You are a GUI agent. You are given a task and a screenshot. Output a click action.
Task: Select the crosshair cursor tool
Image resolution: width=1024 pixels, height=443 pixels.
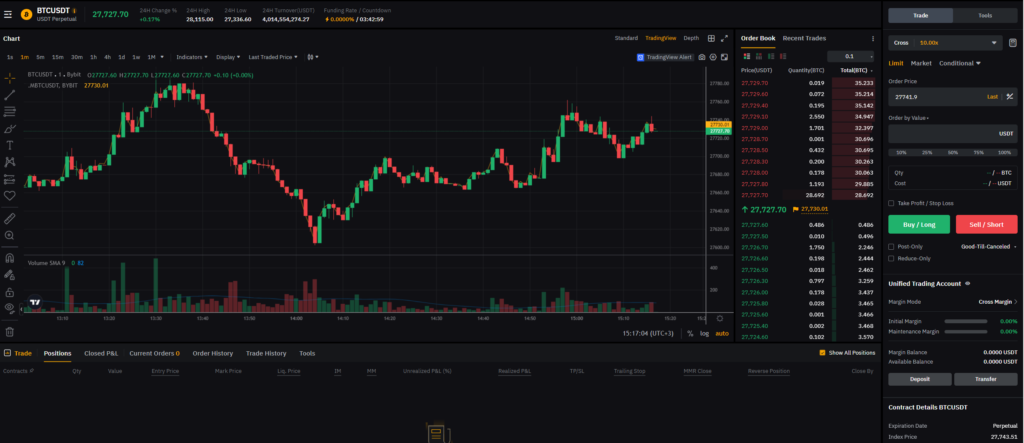coord(10,78)
